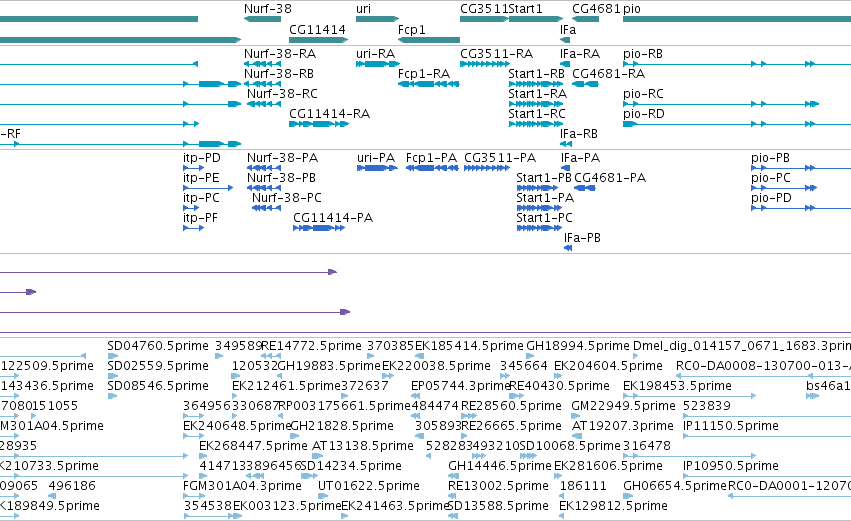Click the uri-PA protein label

pos(376,158)
